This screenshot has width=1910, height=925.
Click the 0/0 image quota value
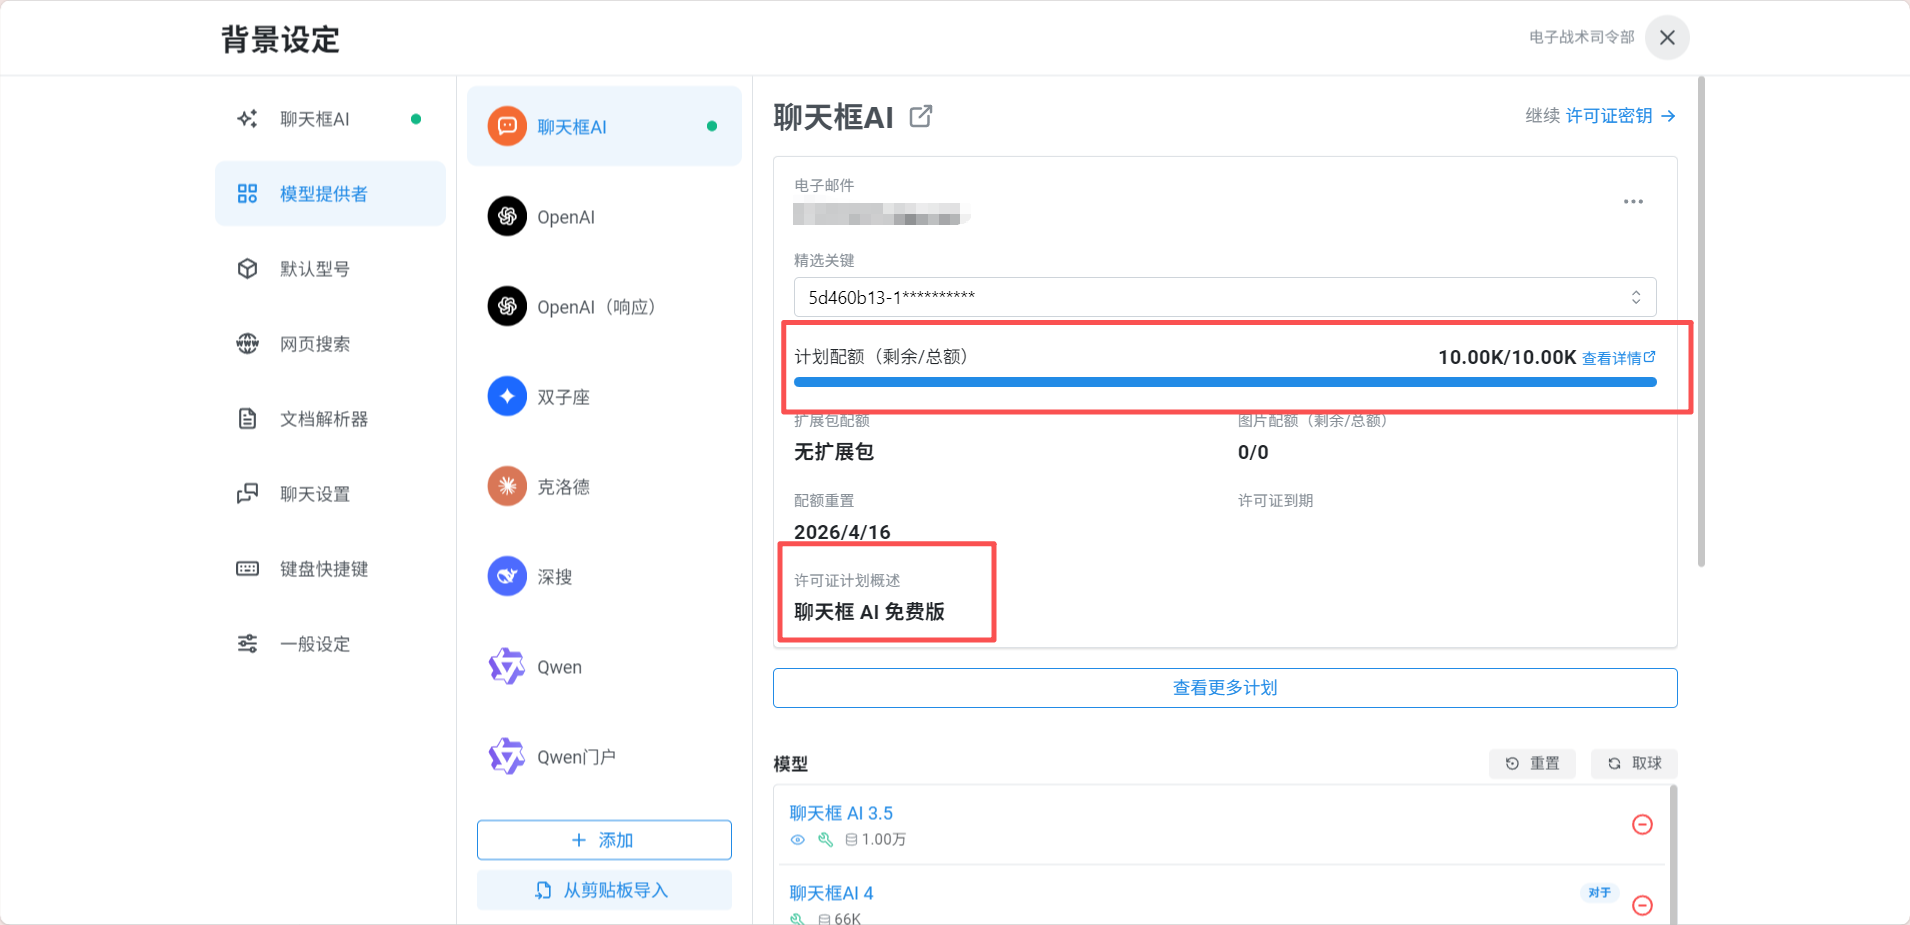(x=1253, y=452)
